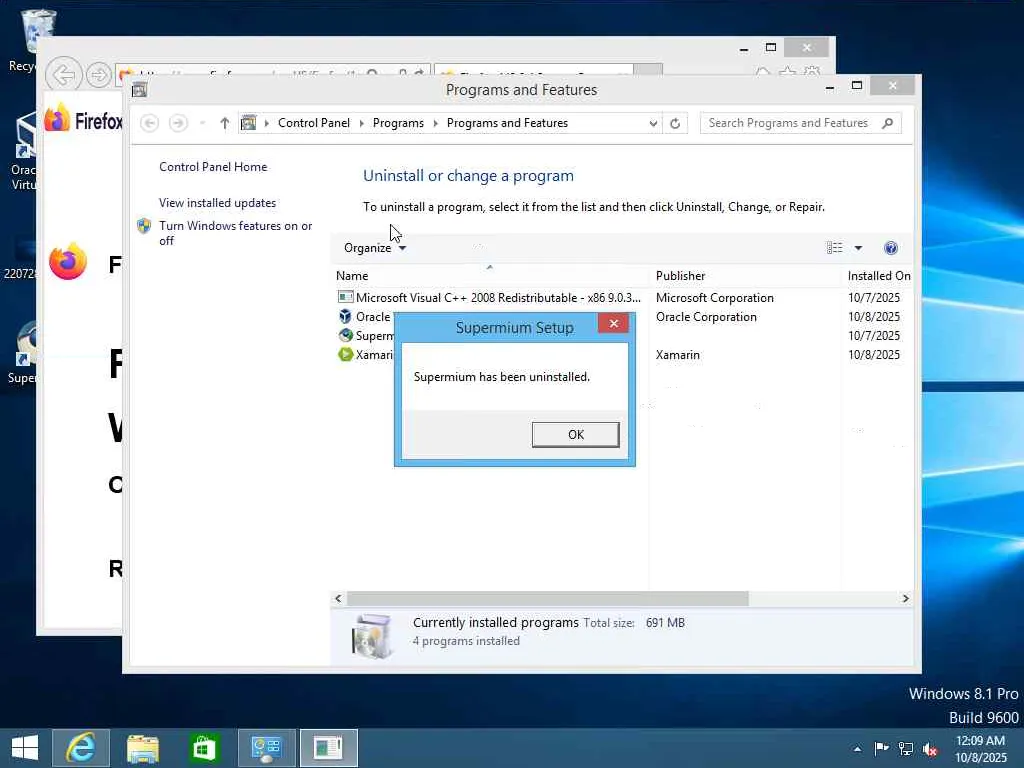Select the Xamarin publisher cell

pos(677,354)
